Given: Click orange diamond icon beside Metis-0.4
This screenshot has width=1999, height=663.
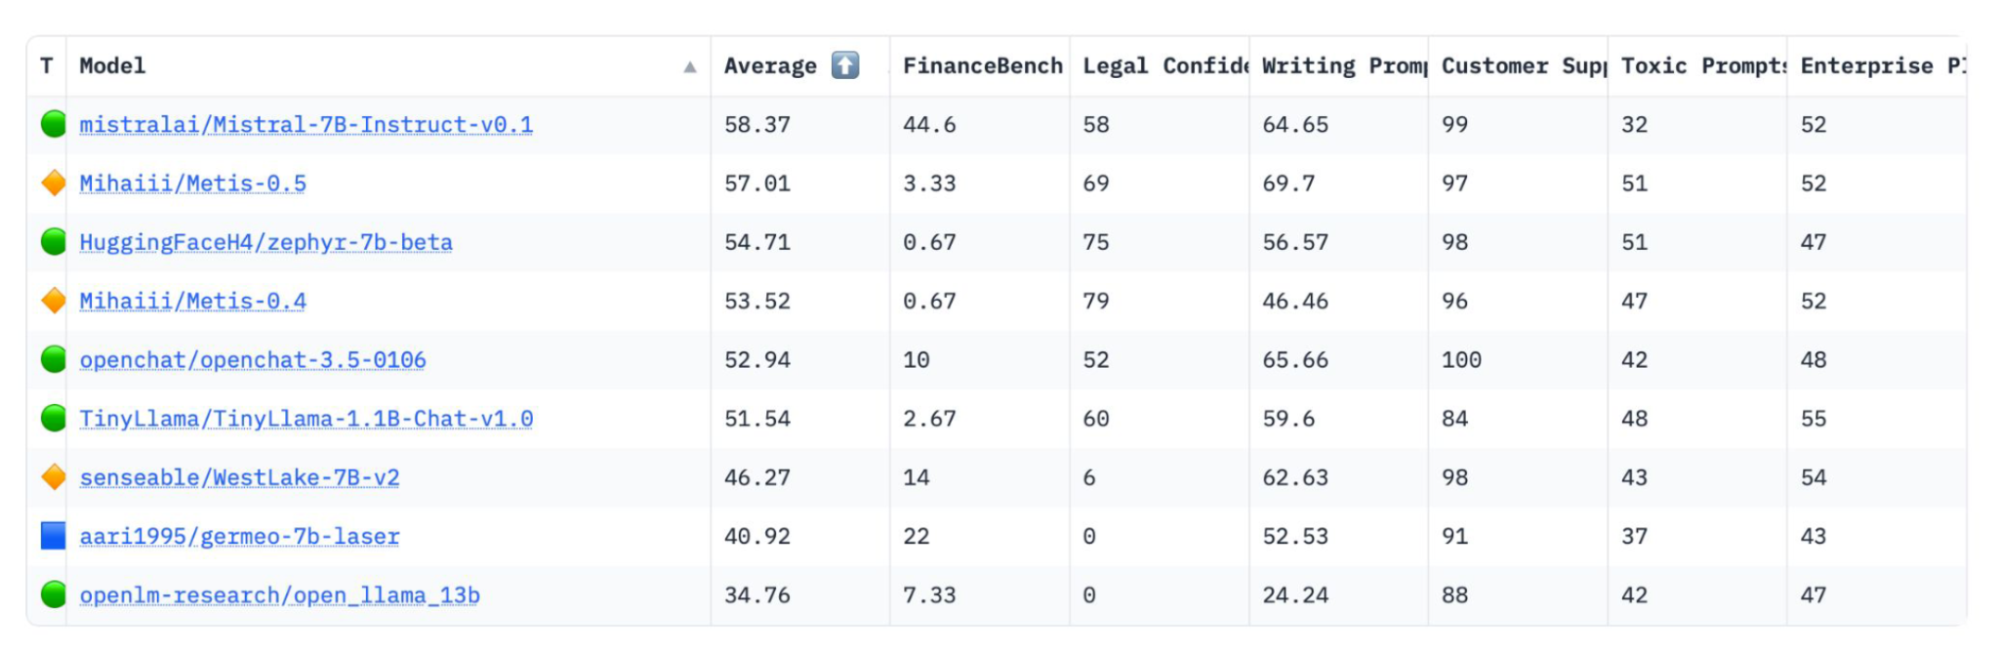Looking at the screenshot, I should [x=53, y=301].
